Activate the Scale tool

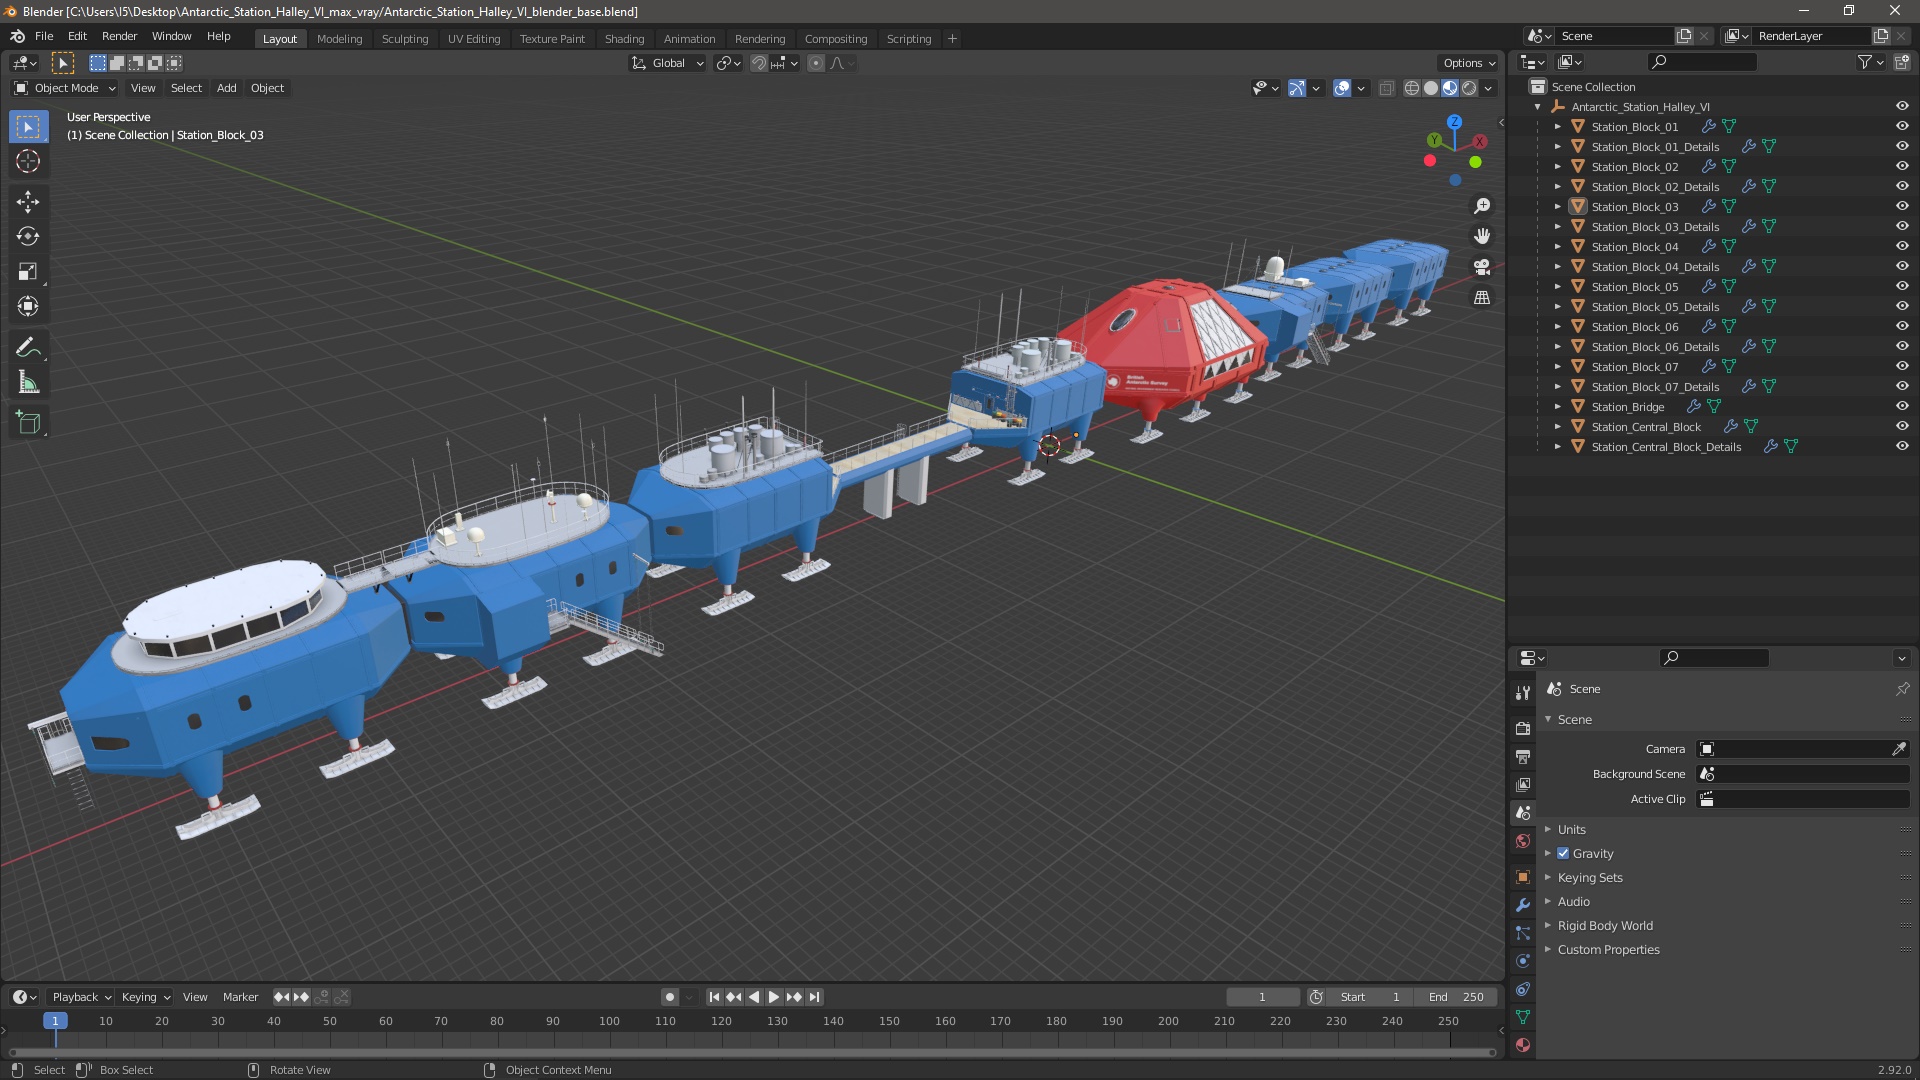(28, 271)
